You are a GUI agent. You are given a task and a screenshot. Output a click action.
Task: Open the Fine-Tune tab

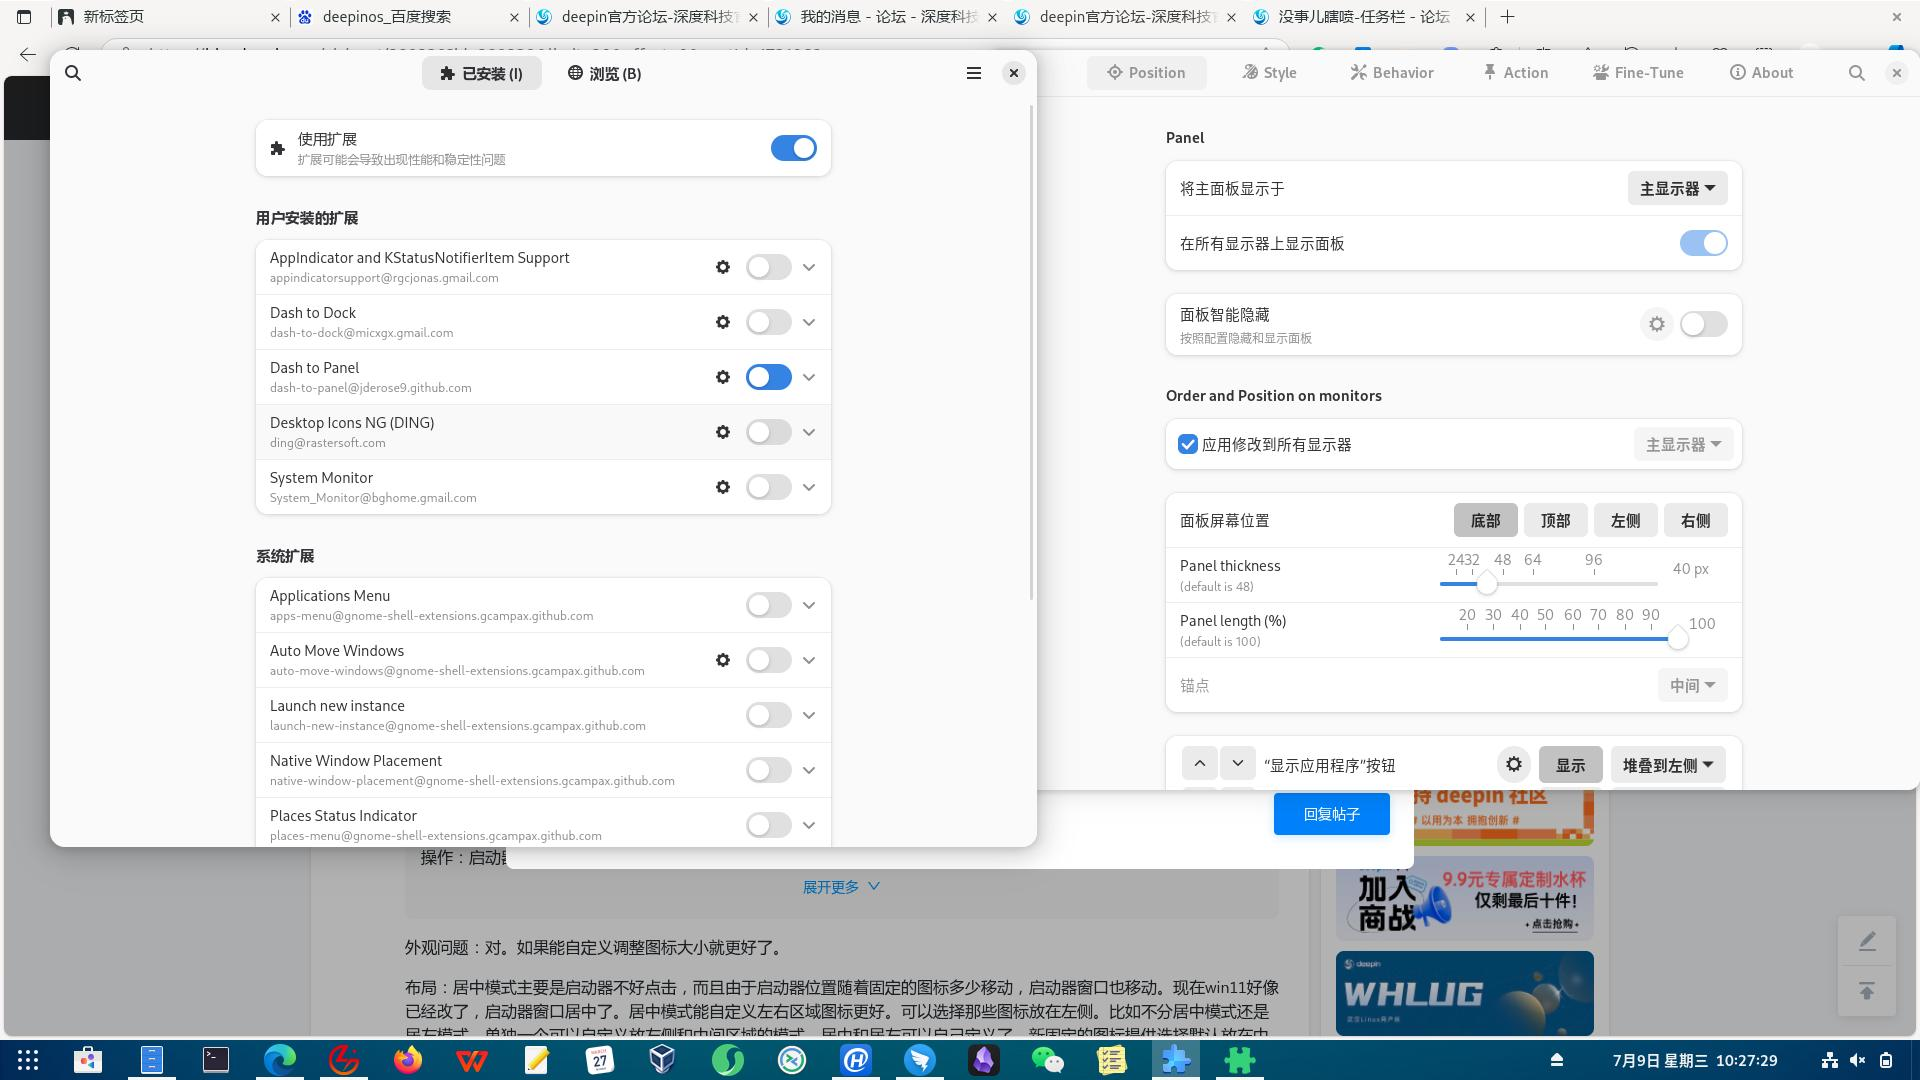(1638, 73)
